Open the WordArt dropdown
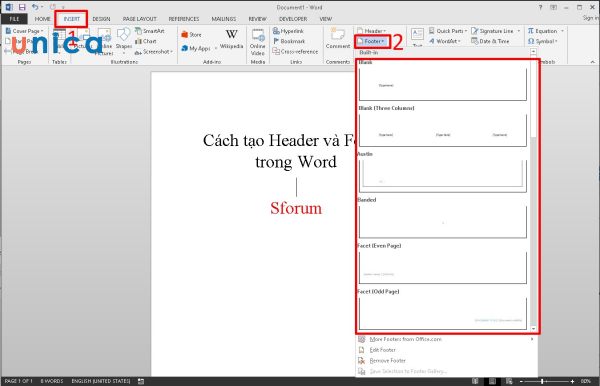The image size is (600, 386). [445, 41]
